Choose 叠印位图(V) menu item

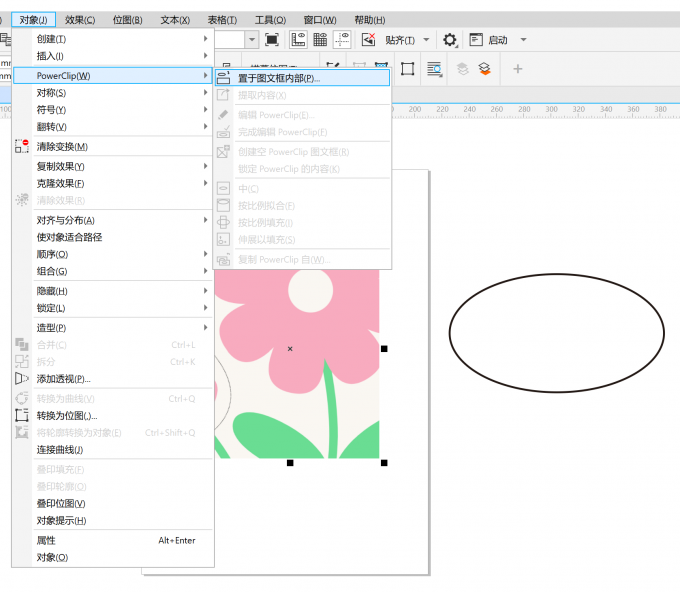click(x=113, y=504)
